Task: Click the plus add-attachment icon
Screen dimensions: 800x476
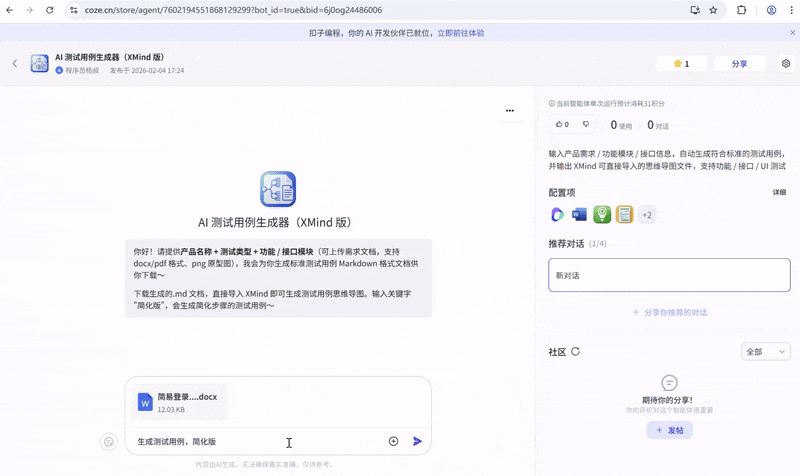Action: tap(393, 441)
